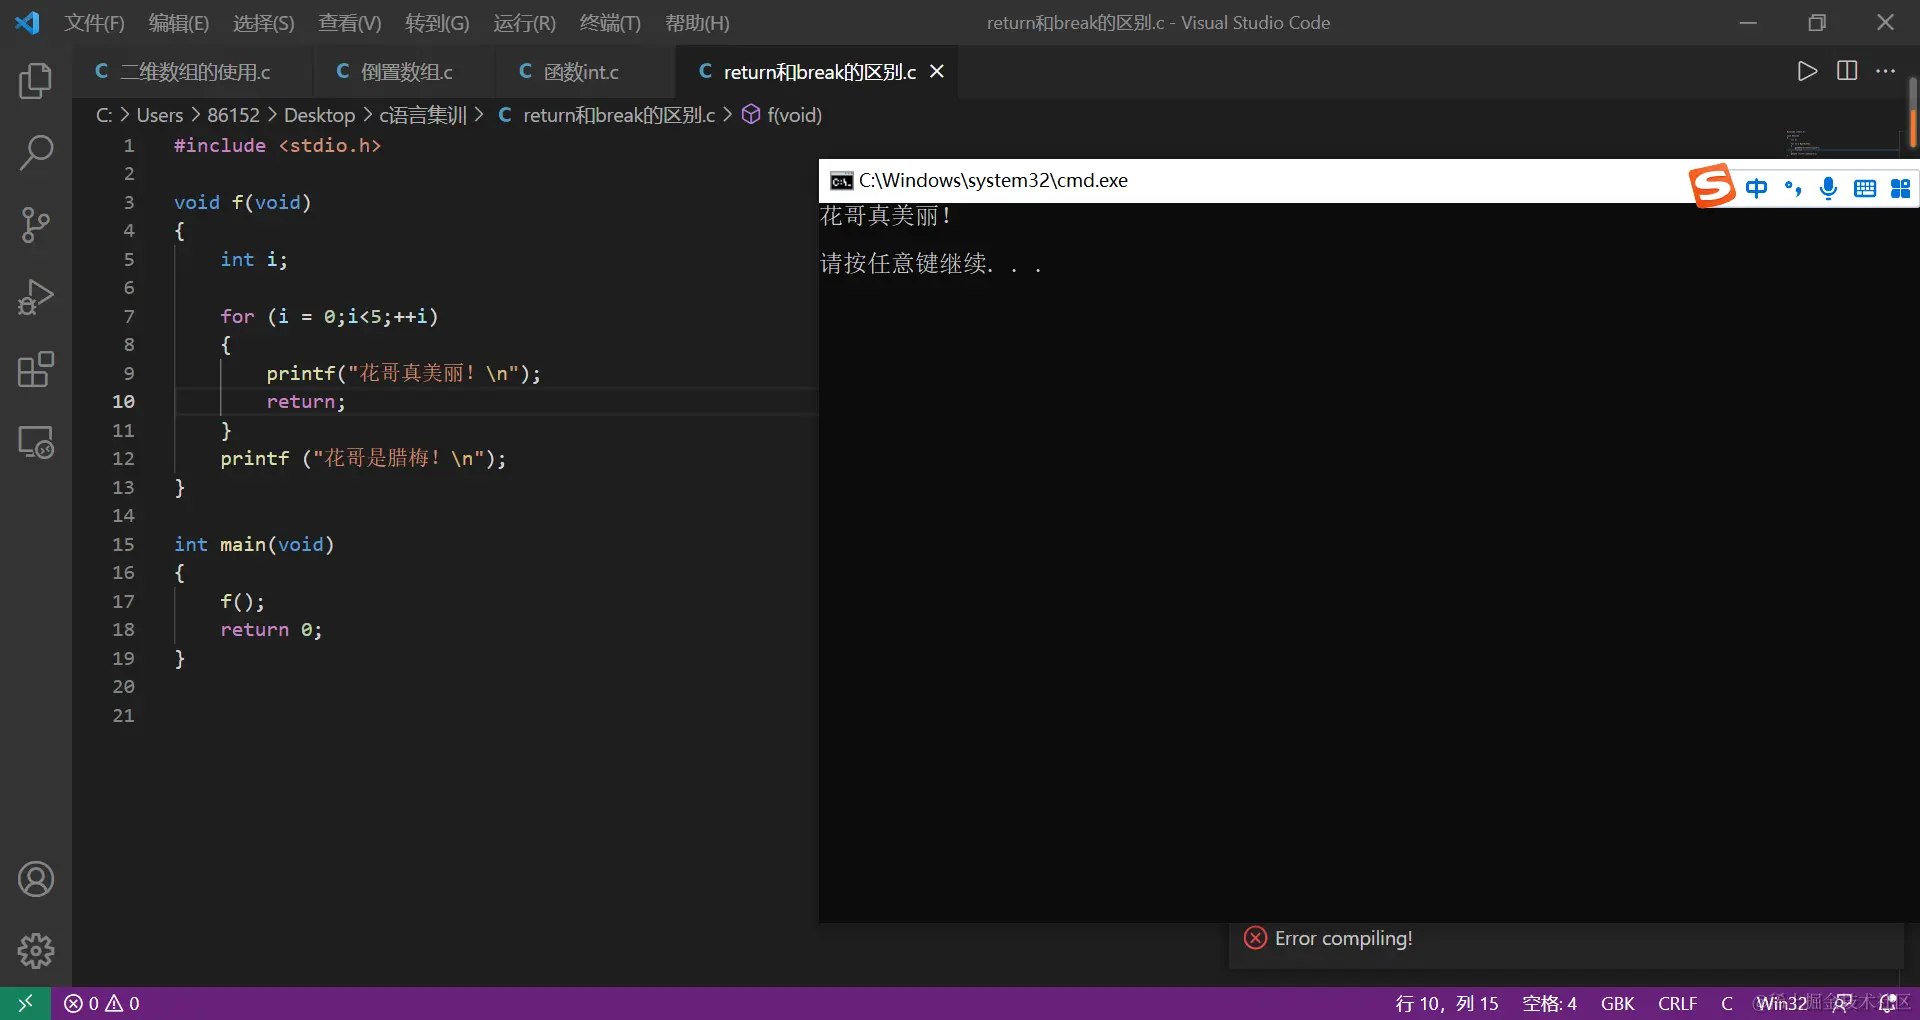Switch to 倒置数组.c tab
The width and height of the screenshot is (1920, 1020).
pos(405,72)
